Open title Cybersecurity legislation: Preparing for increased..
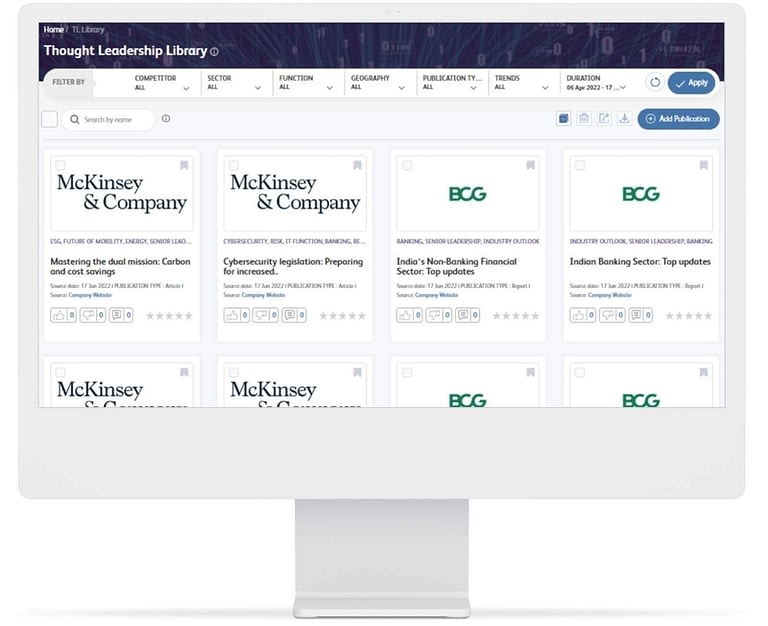The width and height of the screenshot is (768, 626). pos(293,266)
